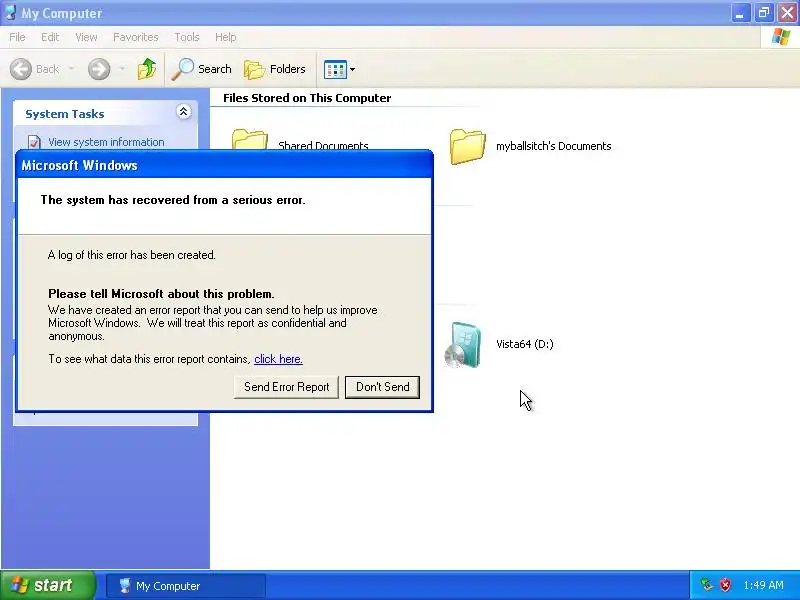This screenshot has height=600, width=800.
Task: Click the Forward arrow icon
Action: pyautogui.click(x=99, y=69)
